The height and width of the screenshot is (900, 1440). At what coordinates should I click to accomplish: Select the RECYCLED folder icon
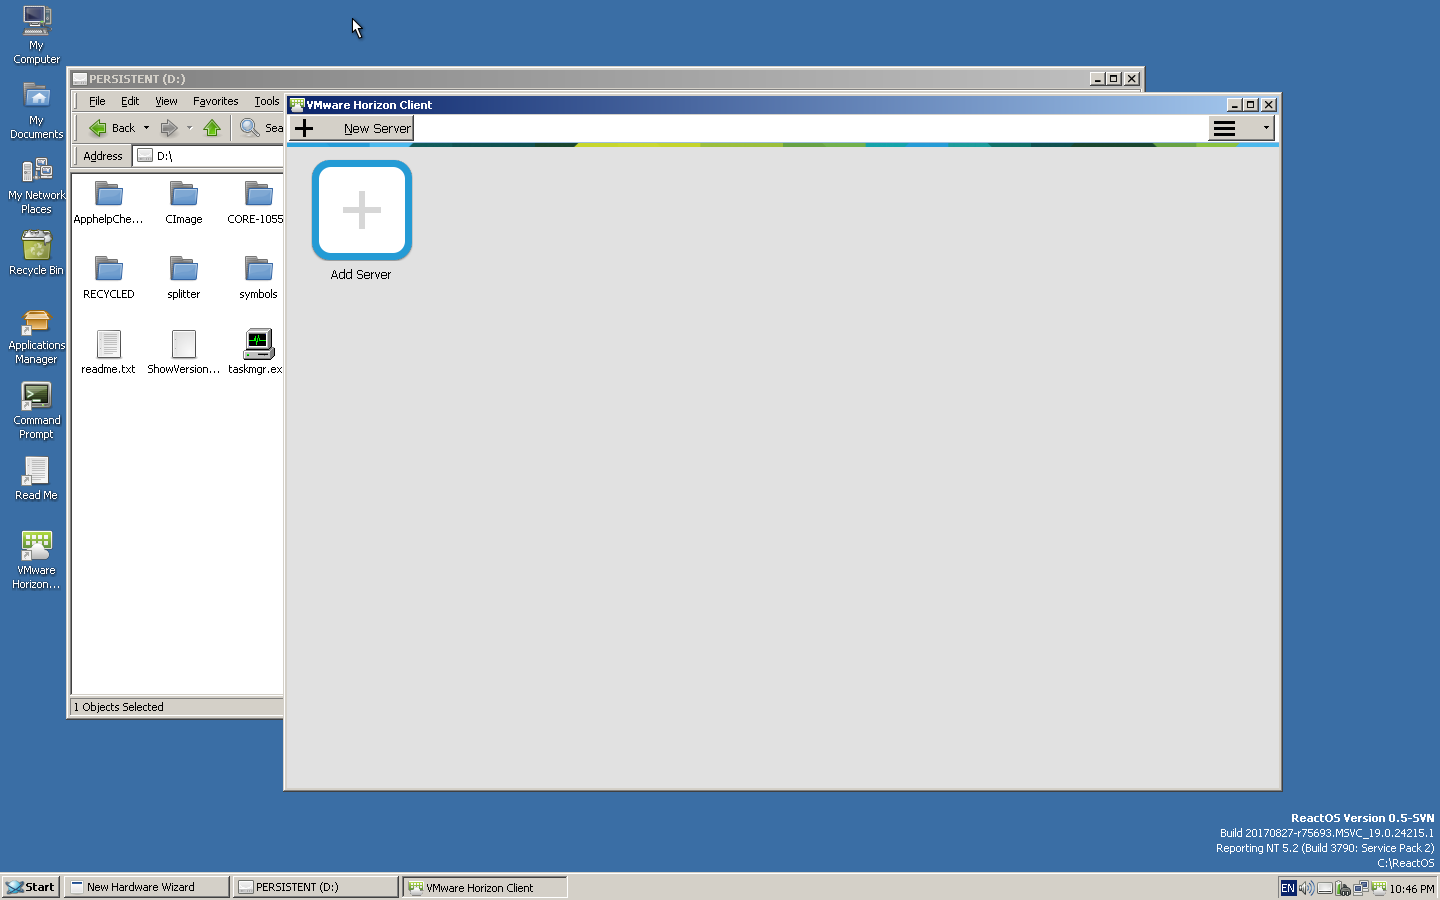pos(108,268)
